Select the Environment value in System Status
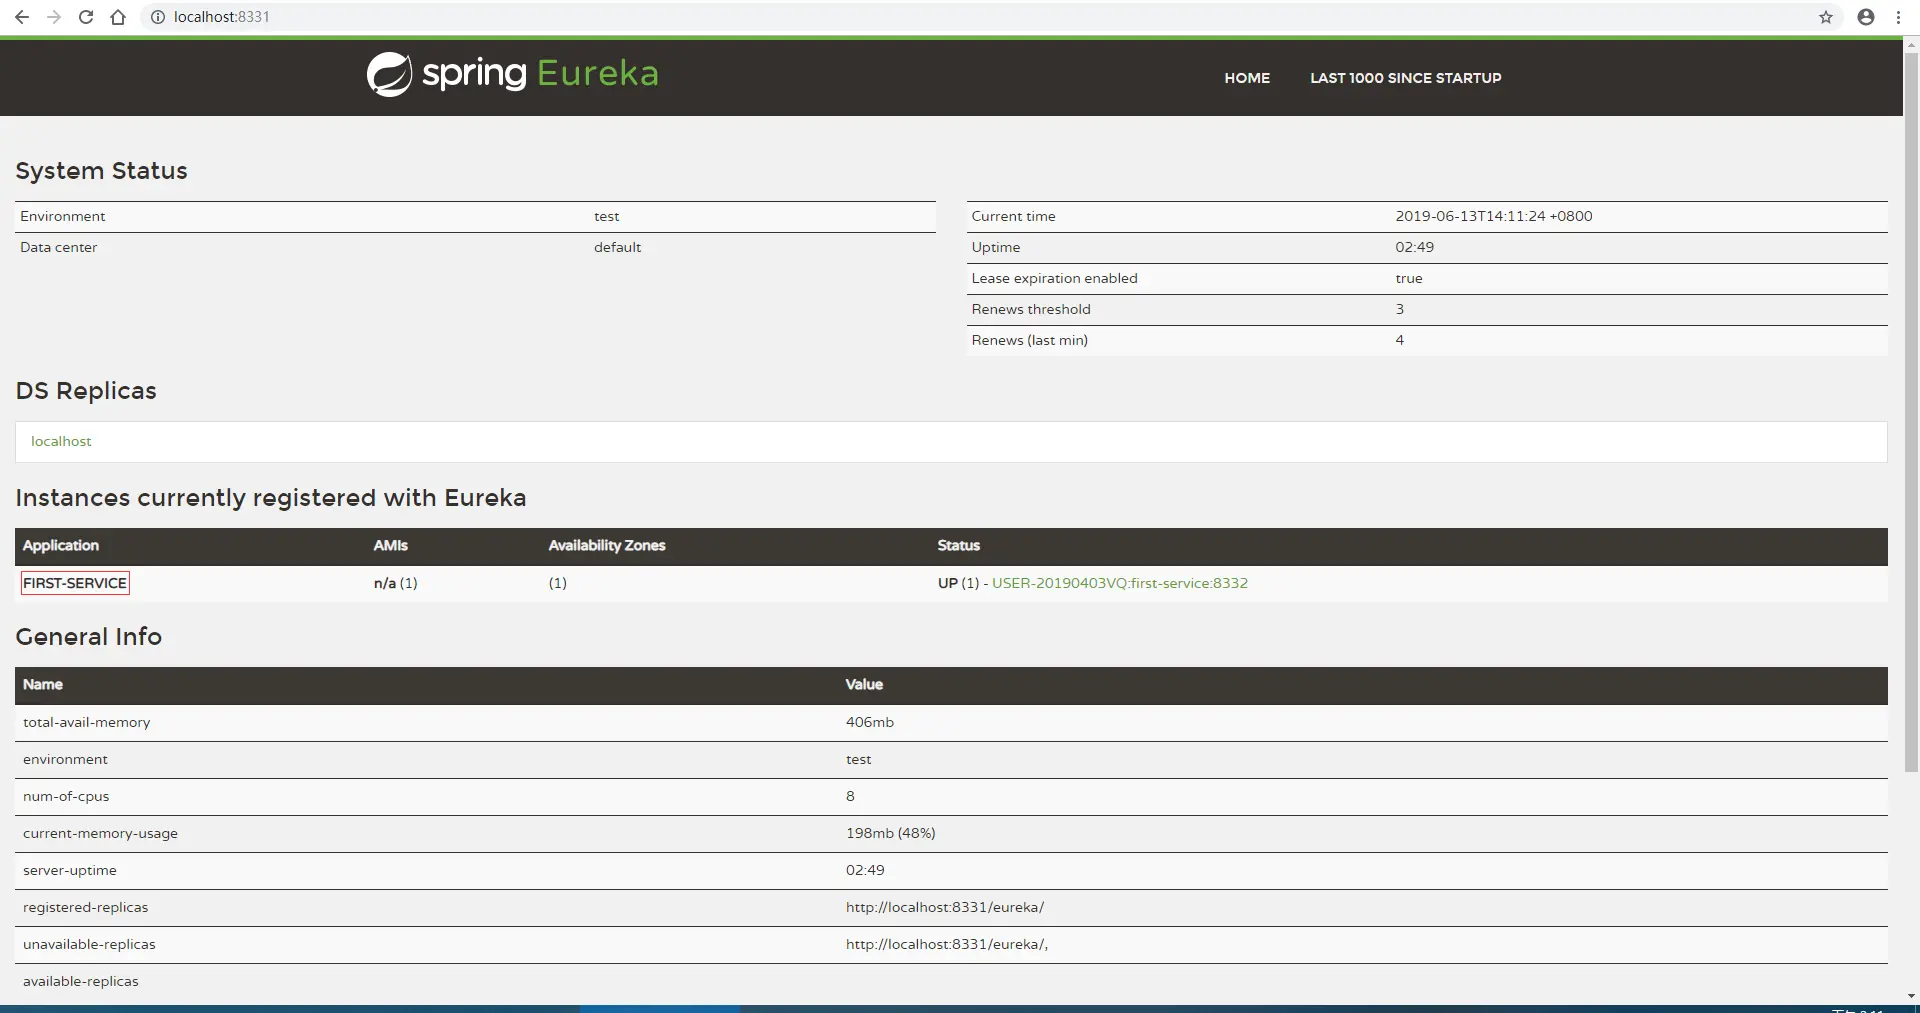This screenshot has width=1920, height=1013. click(x=607, y=216)
